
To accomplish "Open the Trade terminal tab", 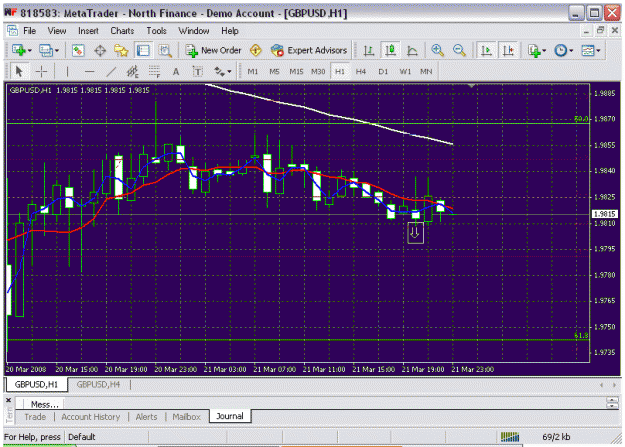I will [35, 417].
